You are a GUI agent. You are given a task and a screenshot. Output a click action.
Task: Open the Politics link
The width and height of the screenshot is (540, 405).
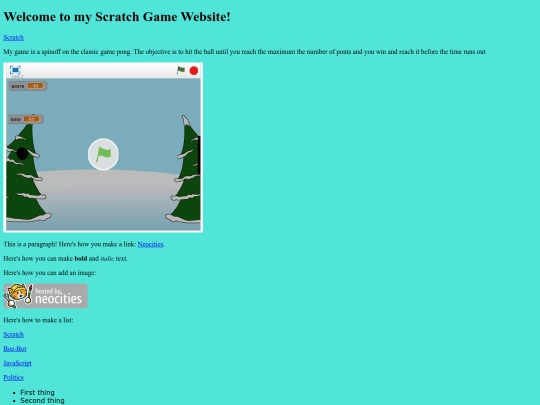pos(13,377)
